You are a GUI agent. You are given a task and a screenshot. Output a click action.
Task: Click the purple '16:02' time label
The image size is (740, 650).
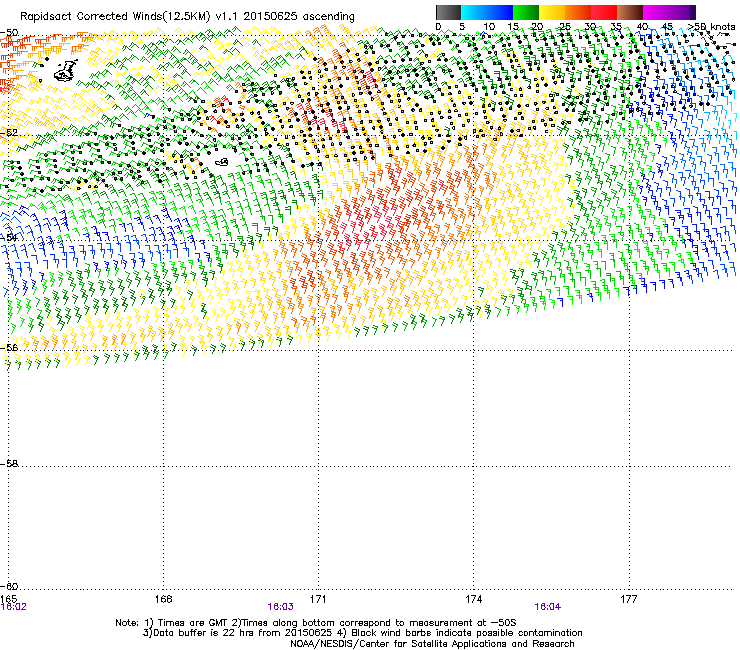point(14,607)
